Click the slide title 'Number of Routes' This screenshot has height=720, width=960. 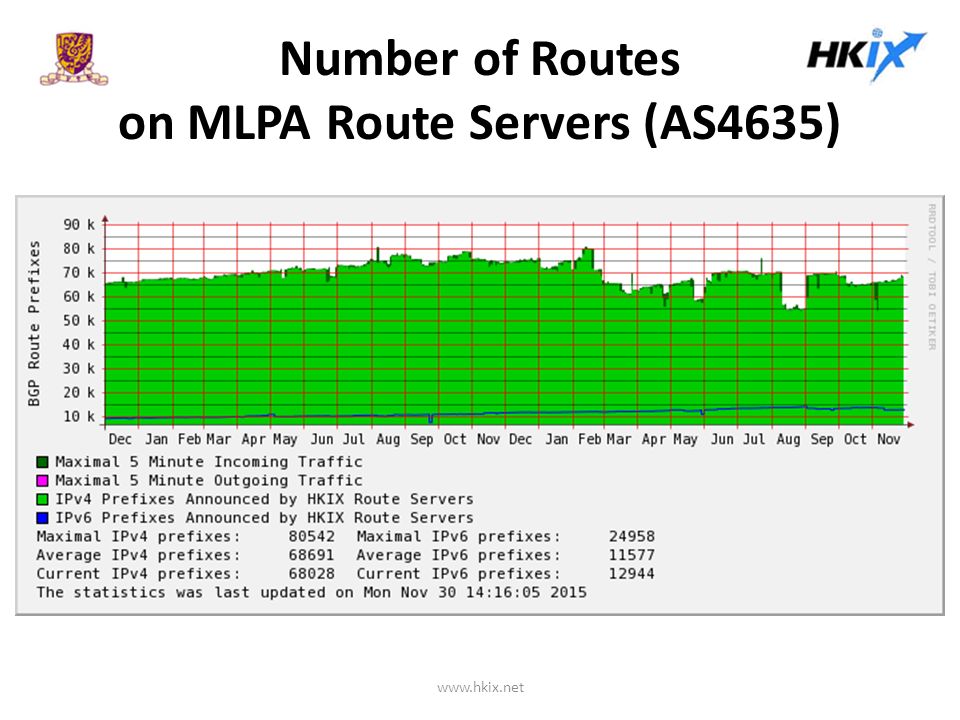[479, 59]
